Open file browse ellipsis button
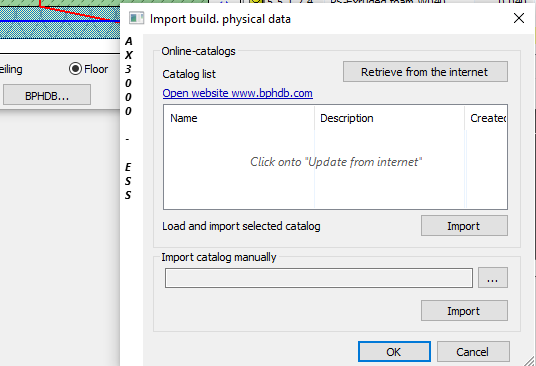 click(493, 278)
